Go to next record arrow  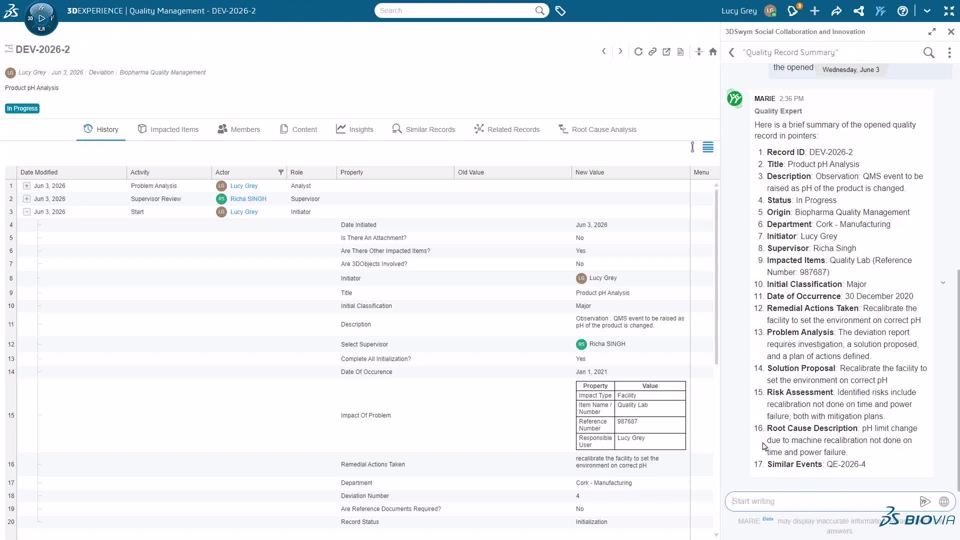click(620, 51)
